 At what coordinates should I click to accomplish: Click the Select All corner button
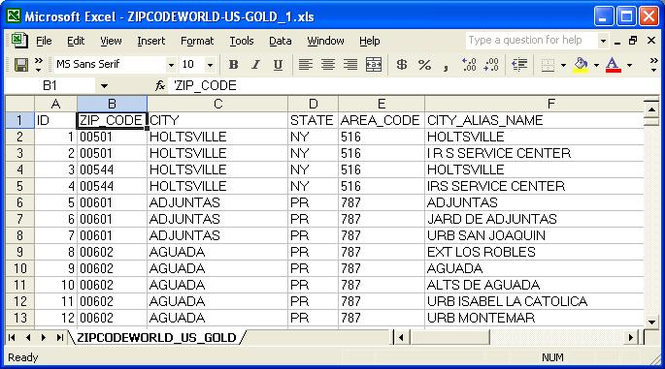coord(20,104)
